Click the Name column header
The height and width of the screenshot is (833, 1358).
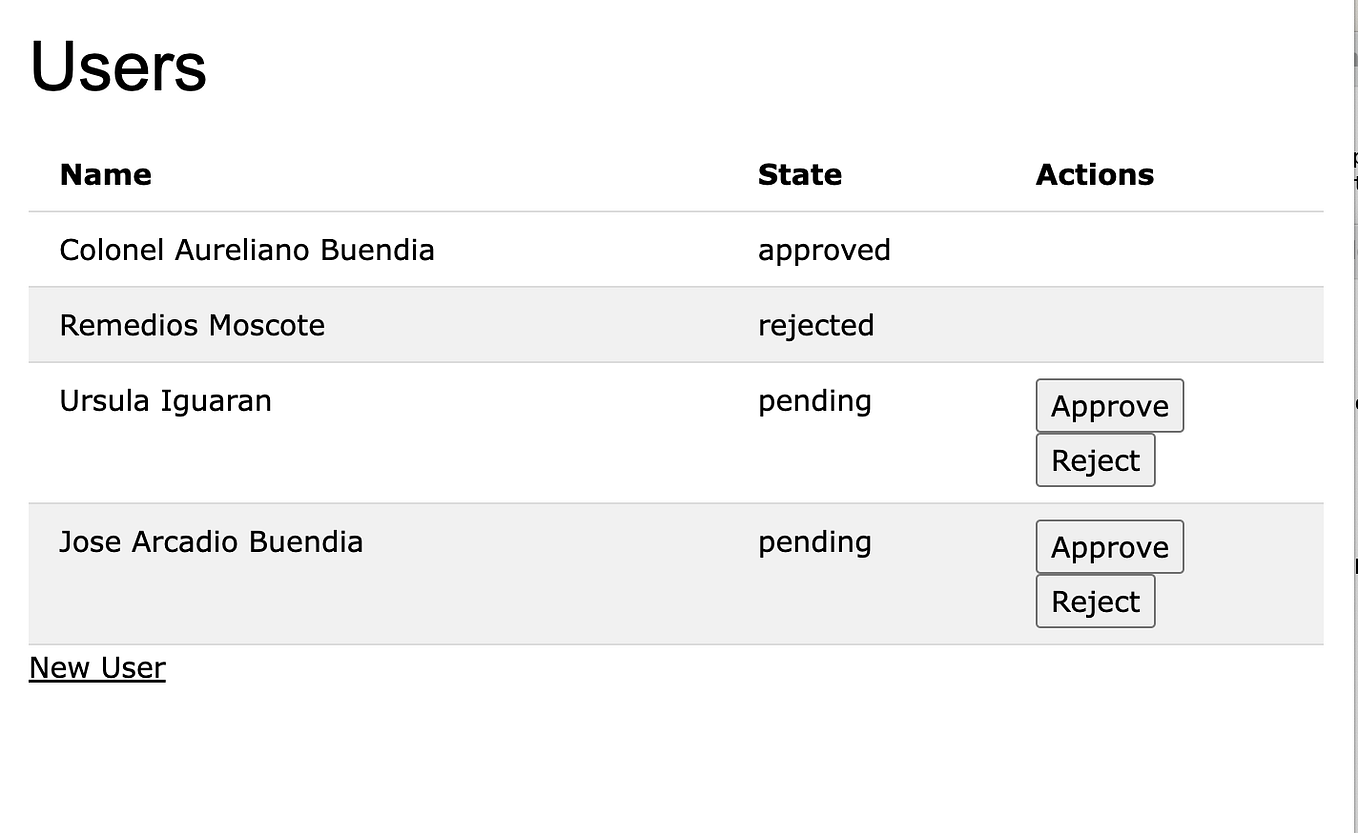click(105, 174)
